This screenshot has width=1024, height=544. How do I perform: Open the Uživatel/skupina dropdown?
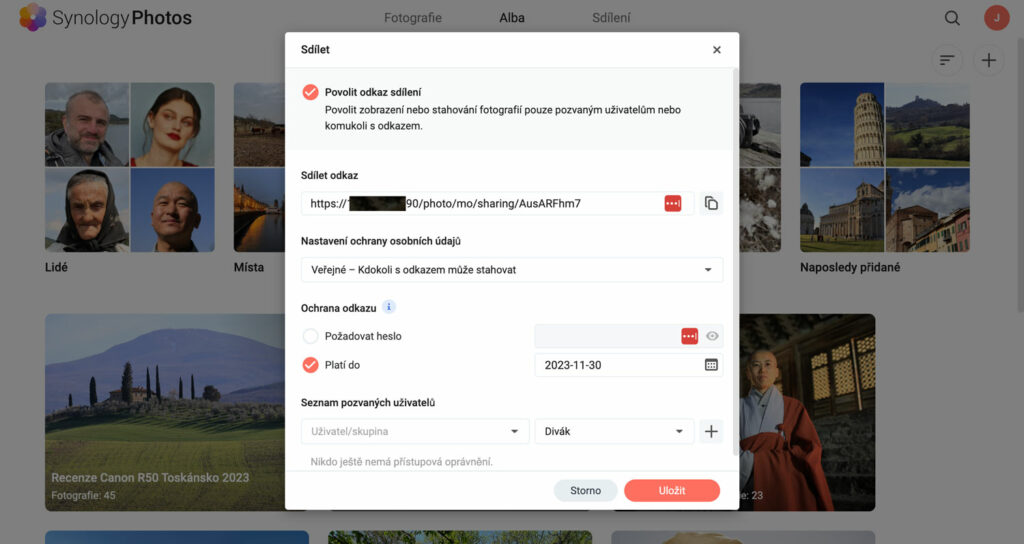pyautogui.click(x=415, y=432)
